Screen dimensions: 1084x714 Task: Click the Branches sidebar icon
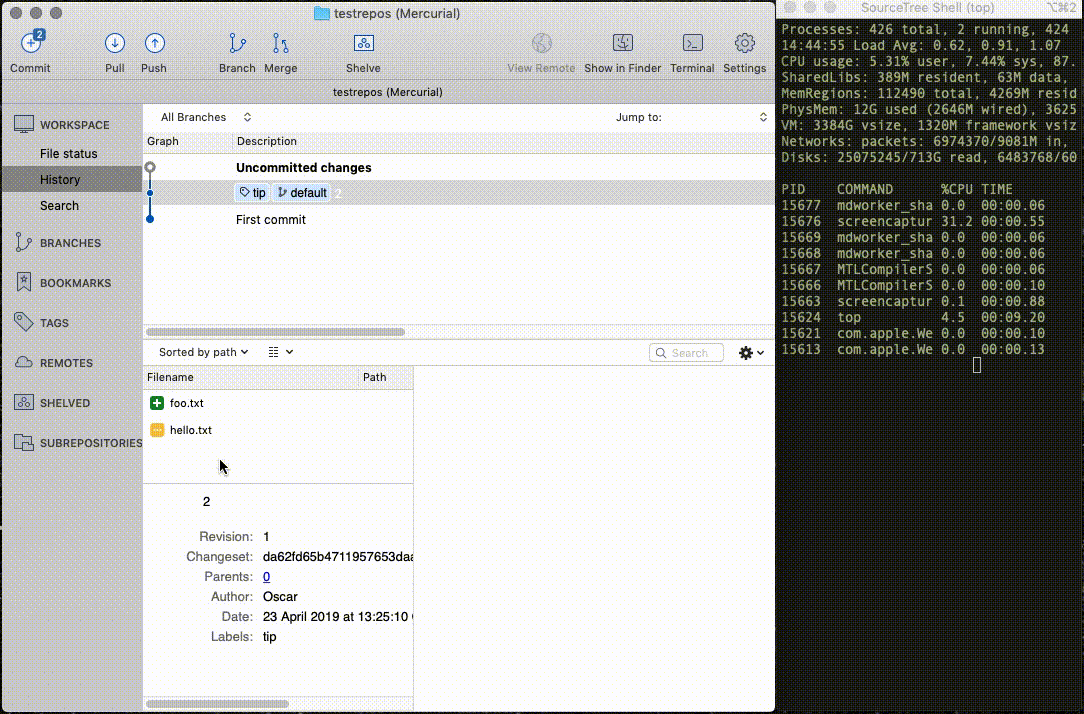tap(24, 242)
